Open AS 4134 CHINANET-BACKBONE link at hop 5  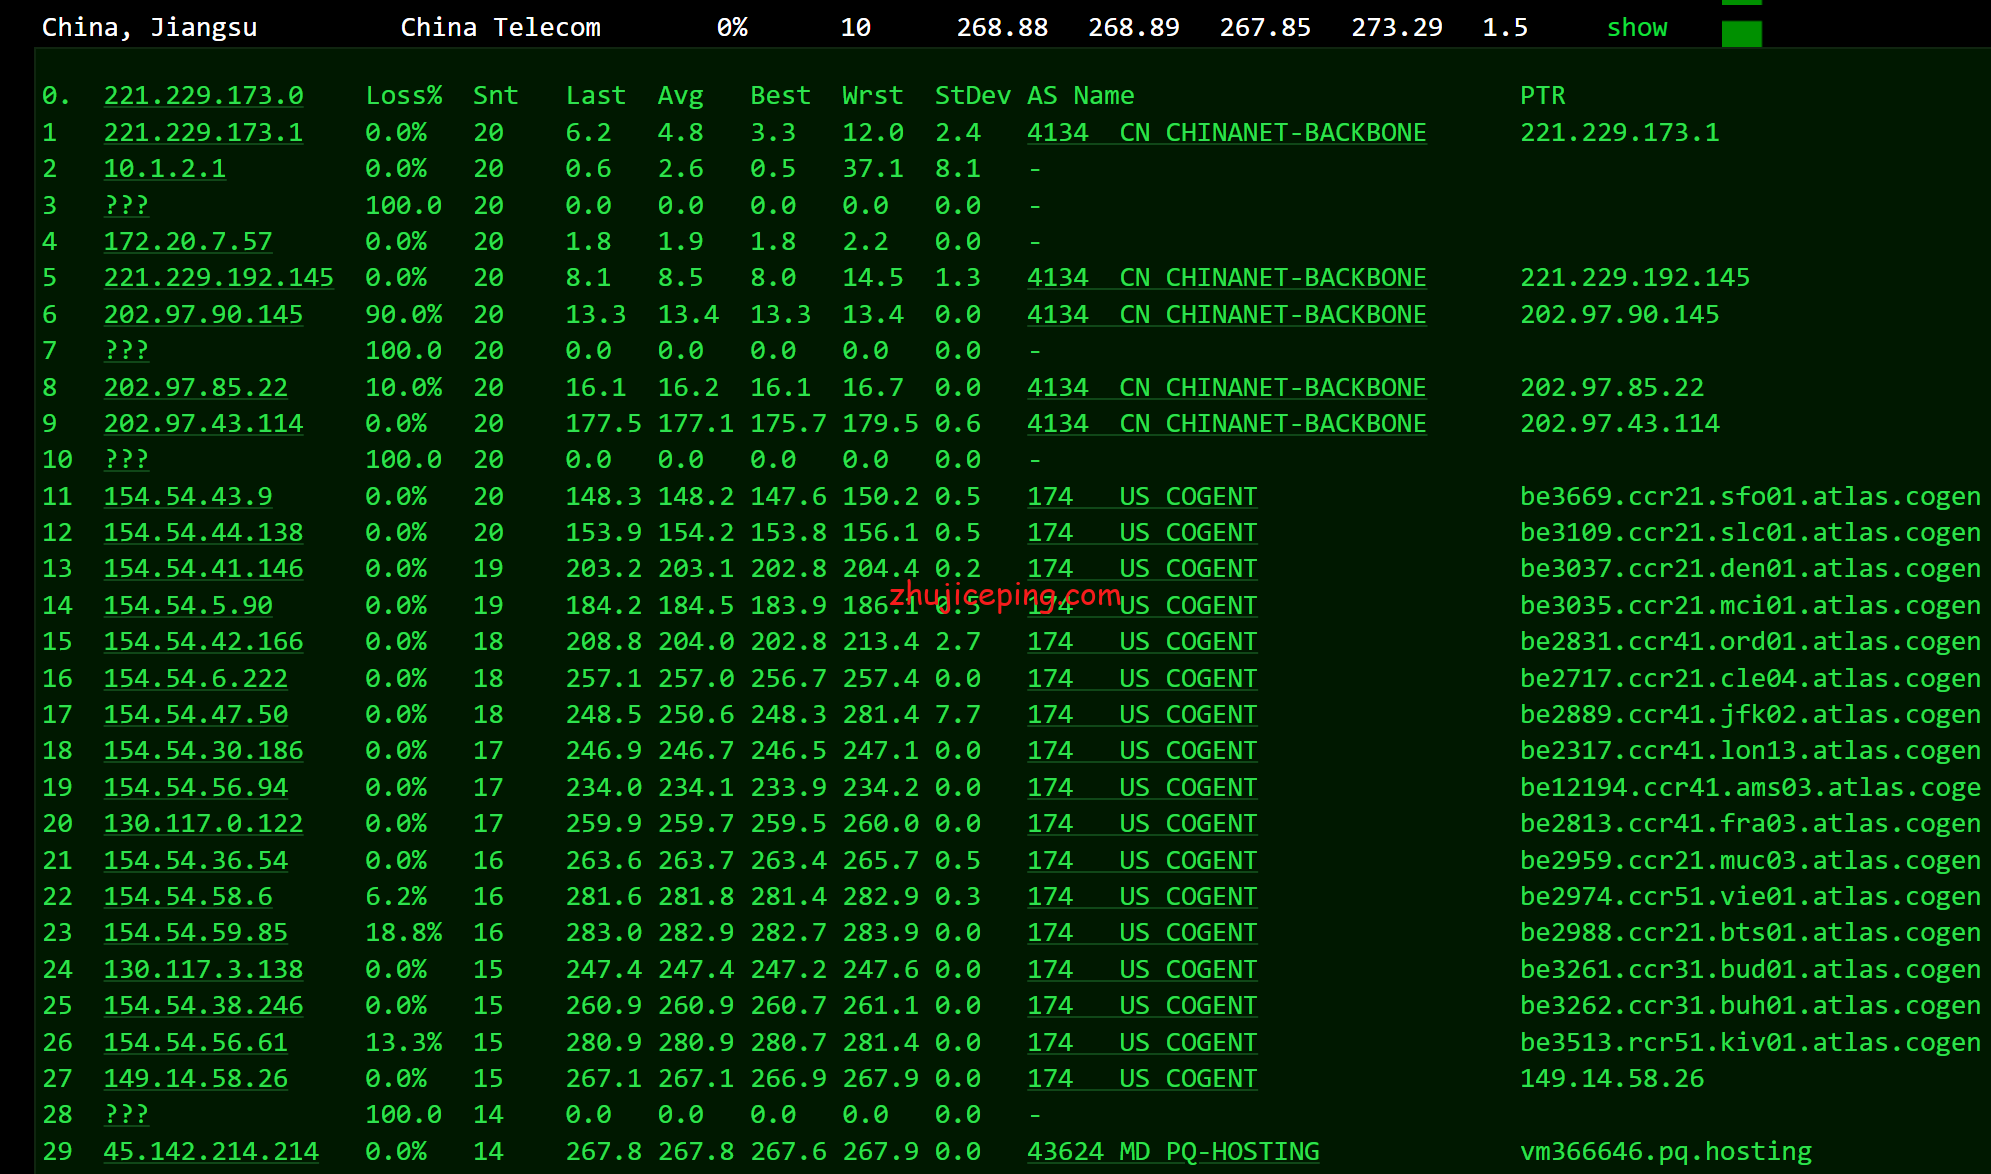pyautogui.click(x=1227, y=277)
